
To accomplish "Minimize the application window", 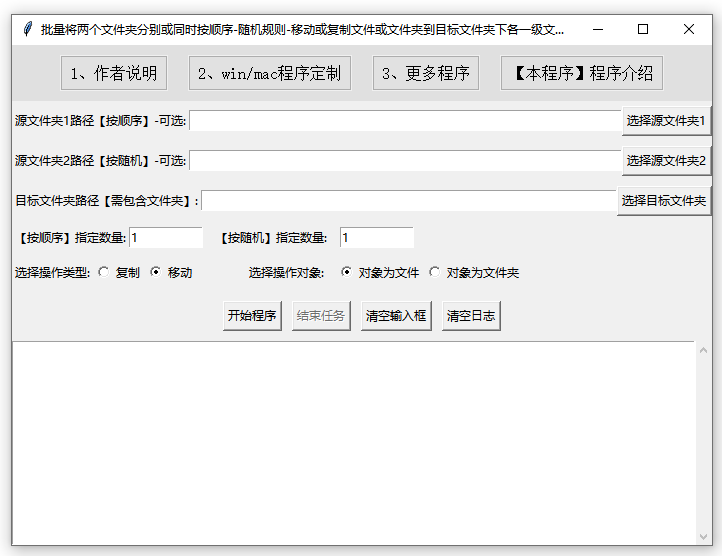I will [598, 29].
